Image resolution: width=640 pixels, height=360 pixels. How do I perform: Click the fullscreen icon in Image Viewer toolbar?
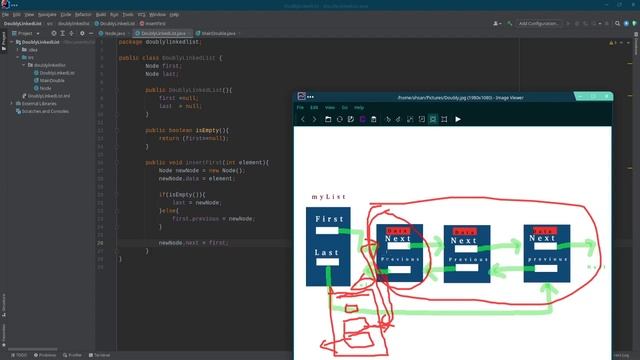444,119
